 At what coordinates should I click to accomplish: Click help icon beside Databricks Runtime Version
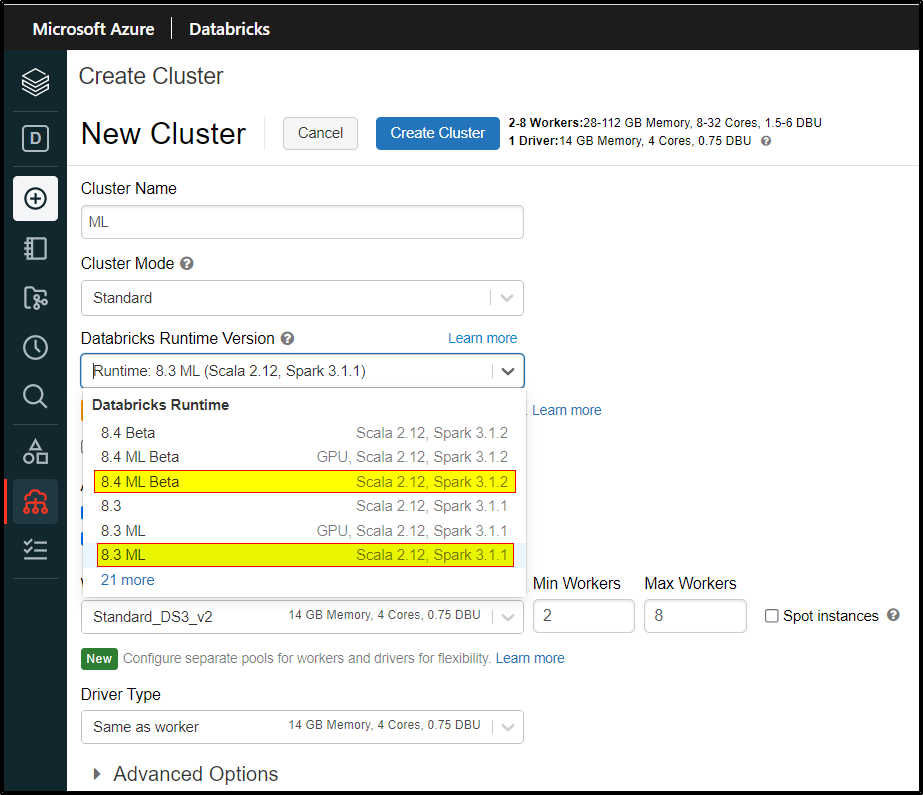tap(287, 338)
